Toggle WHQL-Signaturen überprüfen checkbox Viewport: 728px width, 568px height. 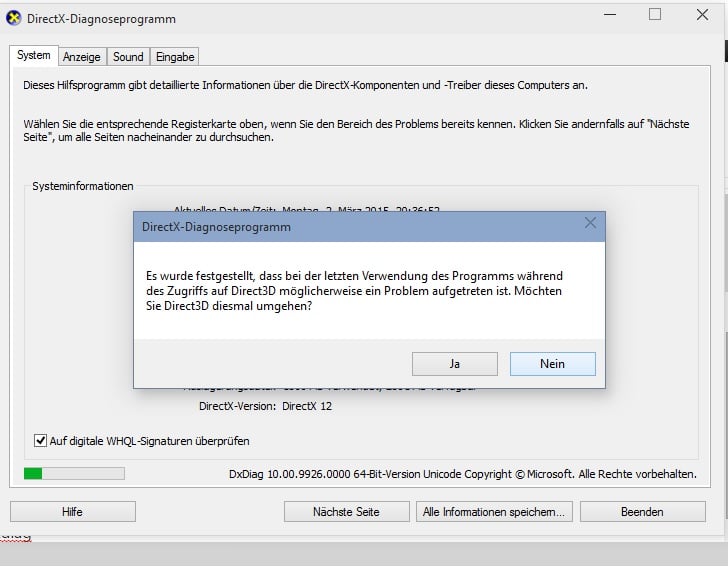click(x=40, y=440)
